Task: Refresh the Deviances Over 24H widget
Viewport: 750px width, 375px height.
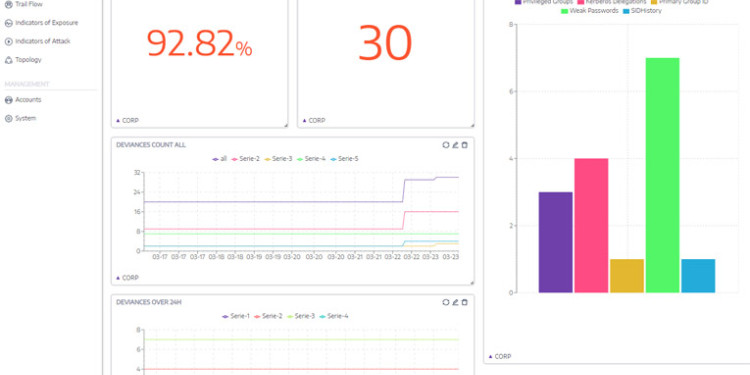Action: coord(446,302)
